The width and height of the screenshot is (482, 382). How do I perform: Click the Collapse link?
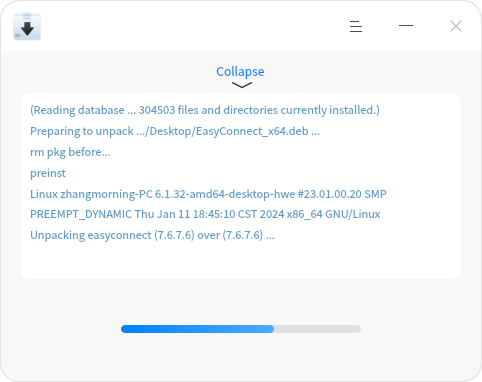pyautogui.click(x=240, y=72)
